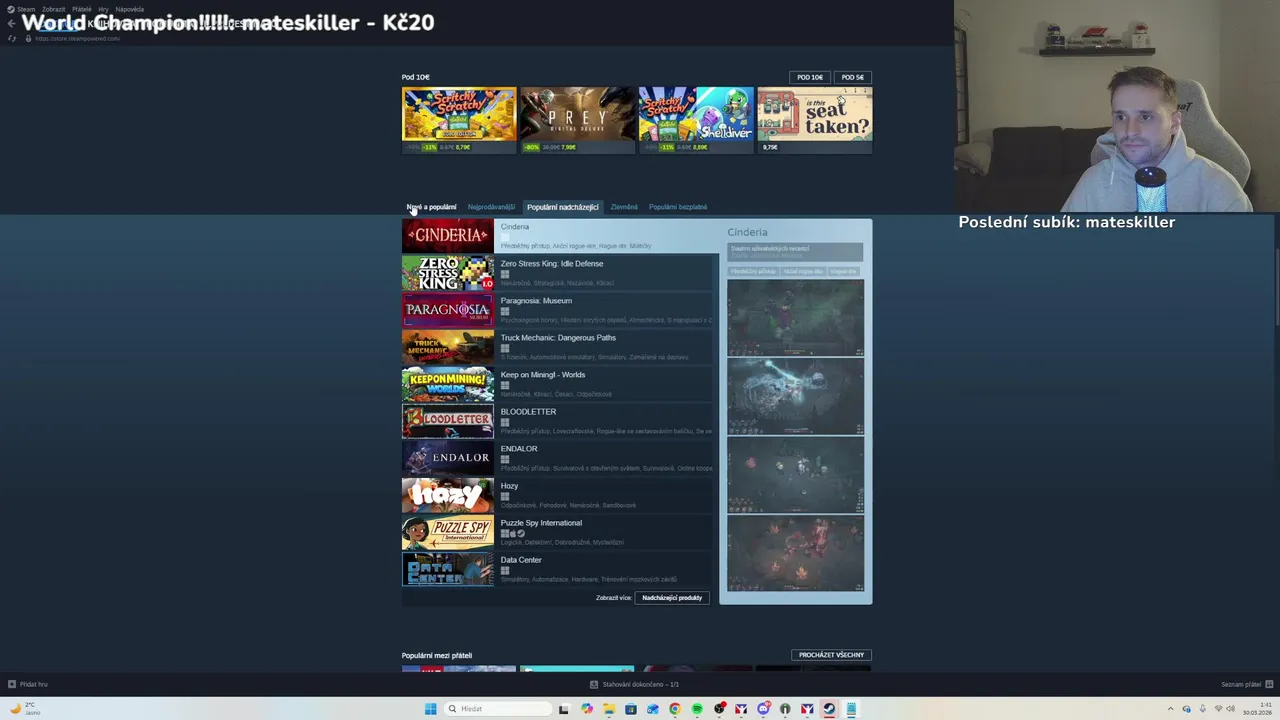Viewport: 1280px width, 720px height.
Task: Open Scritchy Scratchy Shelldiver bundle capsule
Action: 696,120
